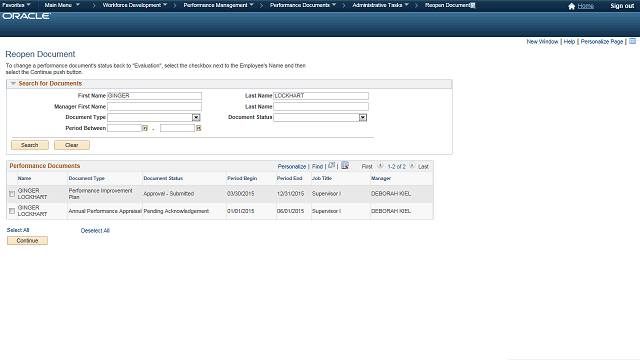Sort by the Period End column header
640x360 pixels.
coord(289,178)
